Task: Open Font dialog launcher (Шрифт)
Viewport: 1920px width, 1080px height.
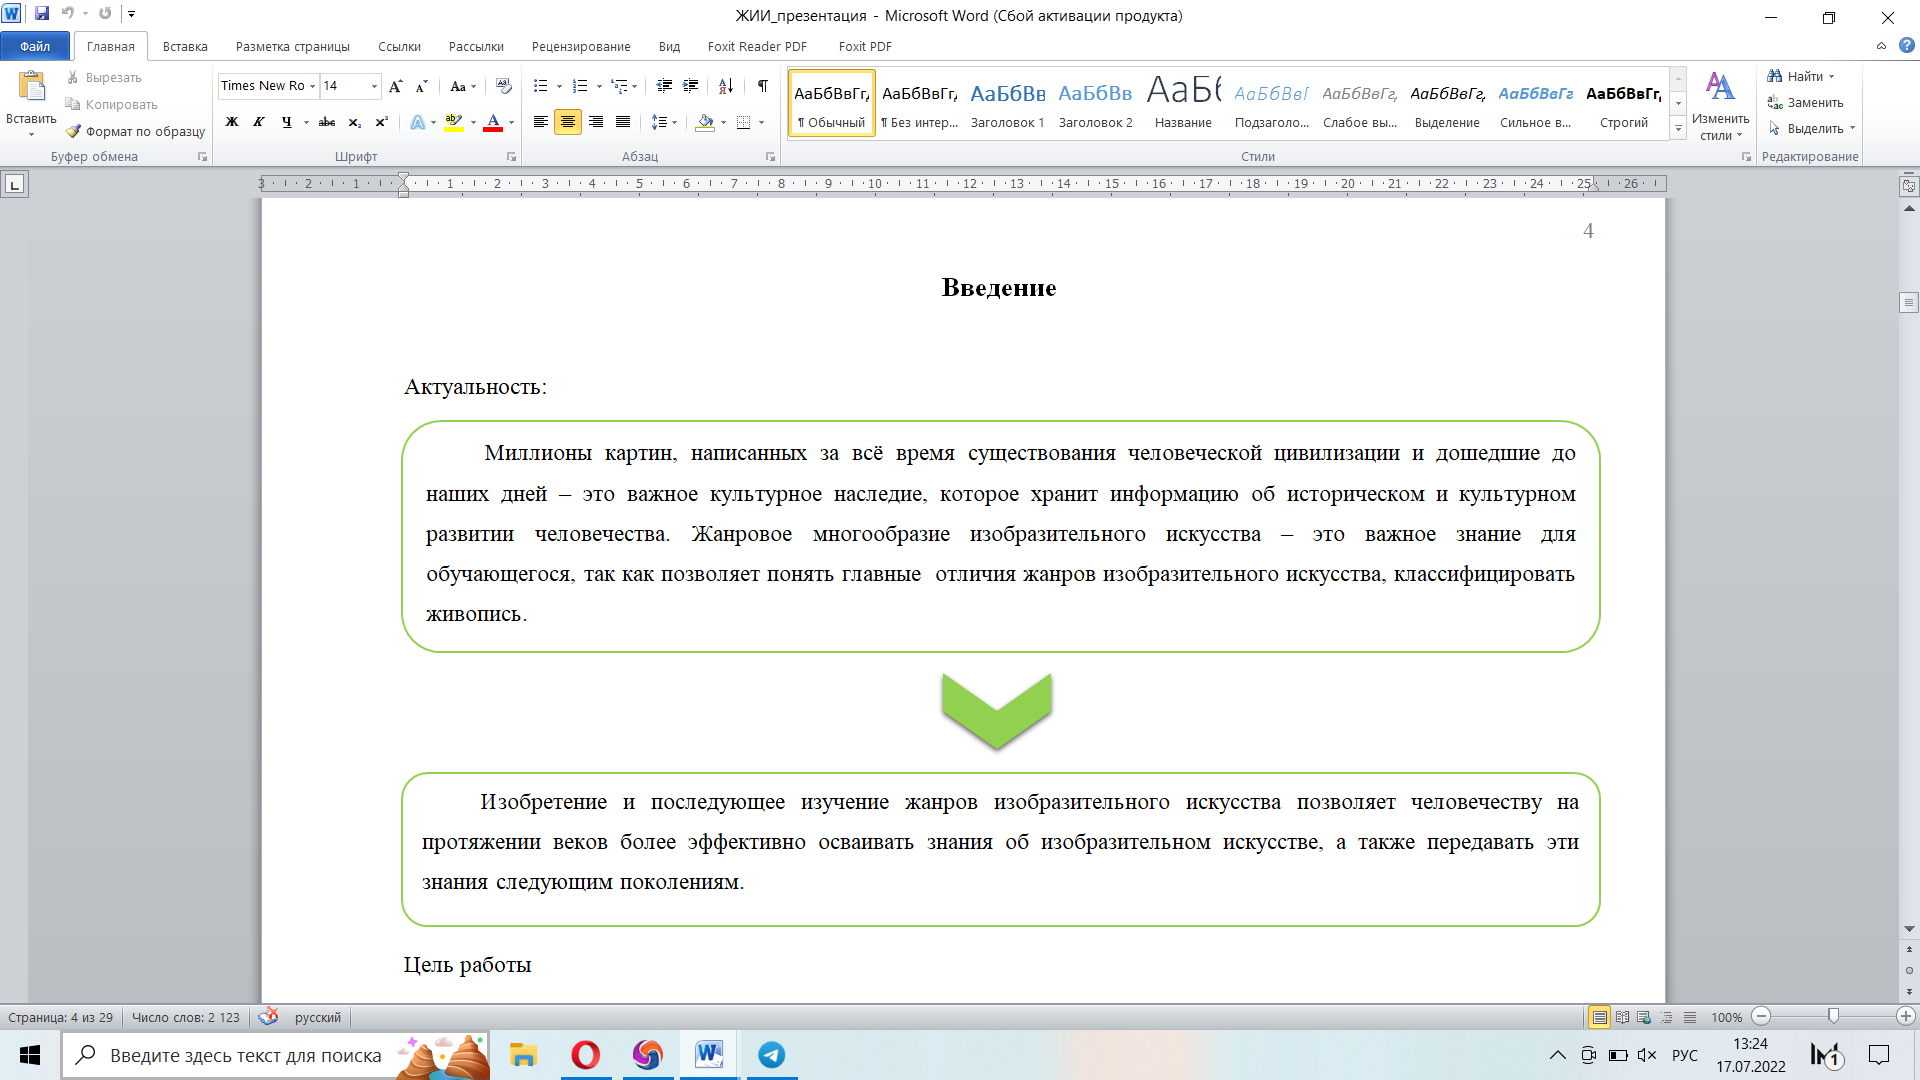Action: click(x=511, y=157)
